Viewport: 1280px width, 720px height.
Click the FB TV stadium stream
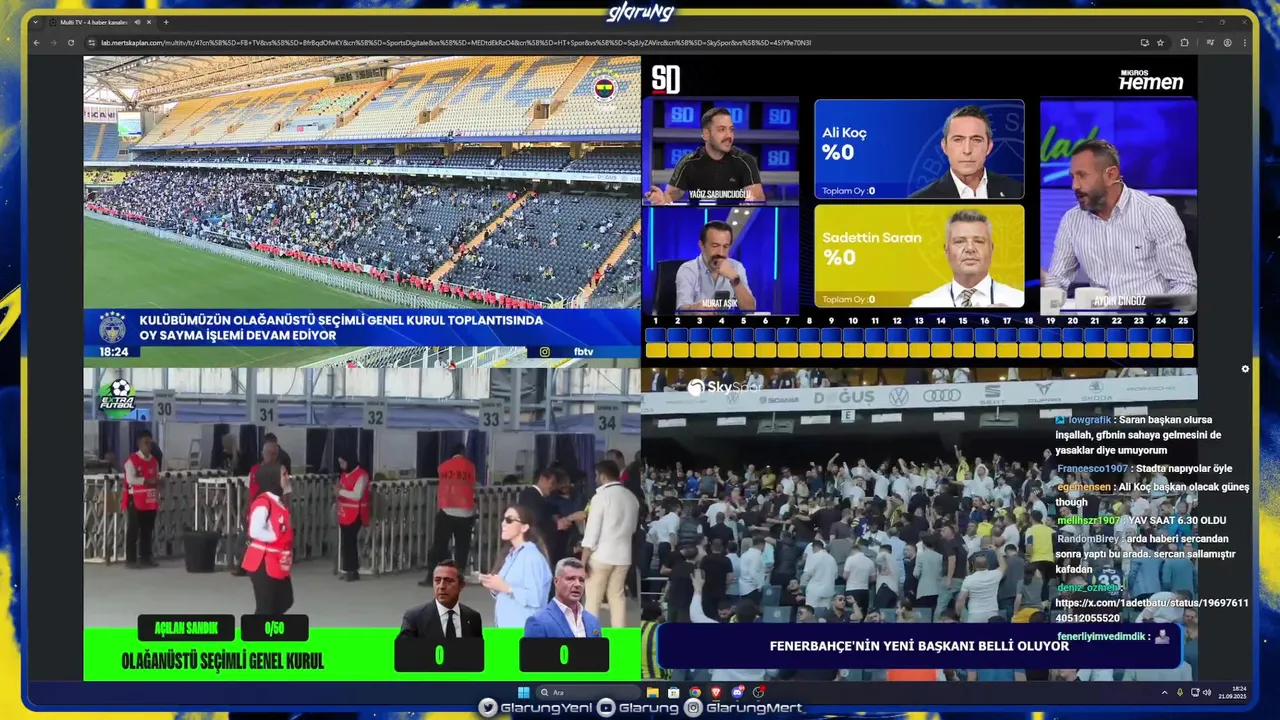coord(362,210)
